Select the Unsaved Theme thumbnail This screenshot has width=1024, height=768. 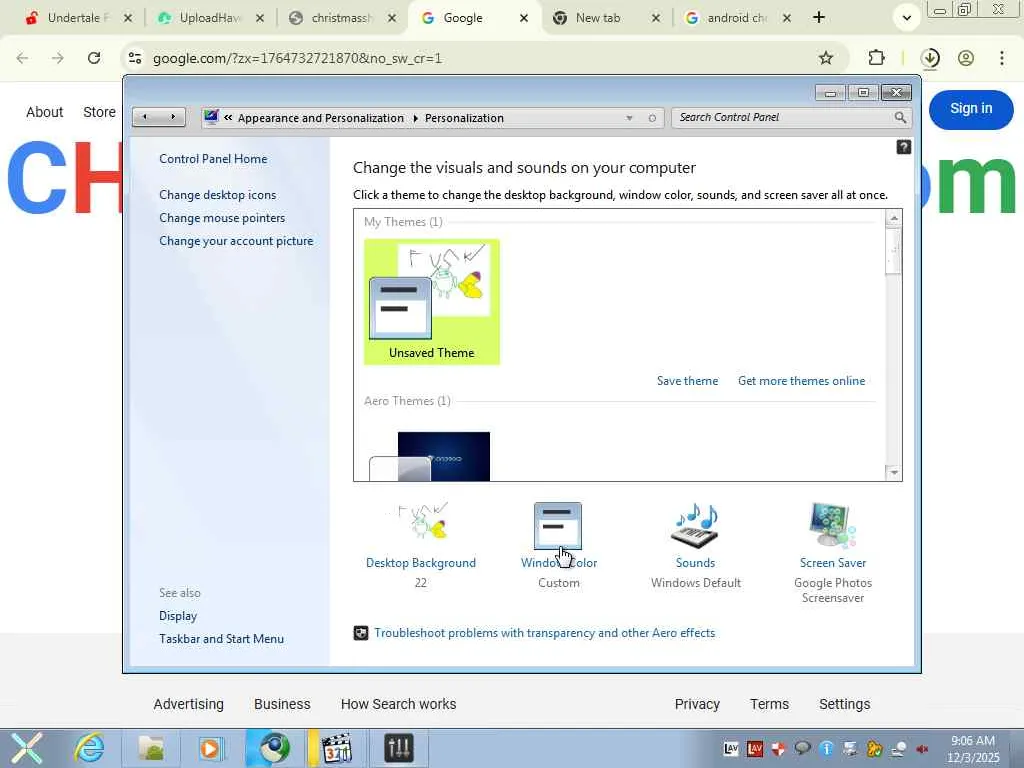pyautogui.click(x=432, y=302)
